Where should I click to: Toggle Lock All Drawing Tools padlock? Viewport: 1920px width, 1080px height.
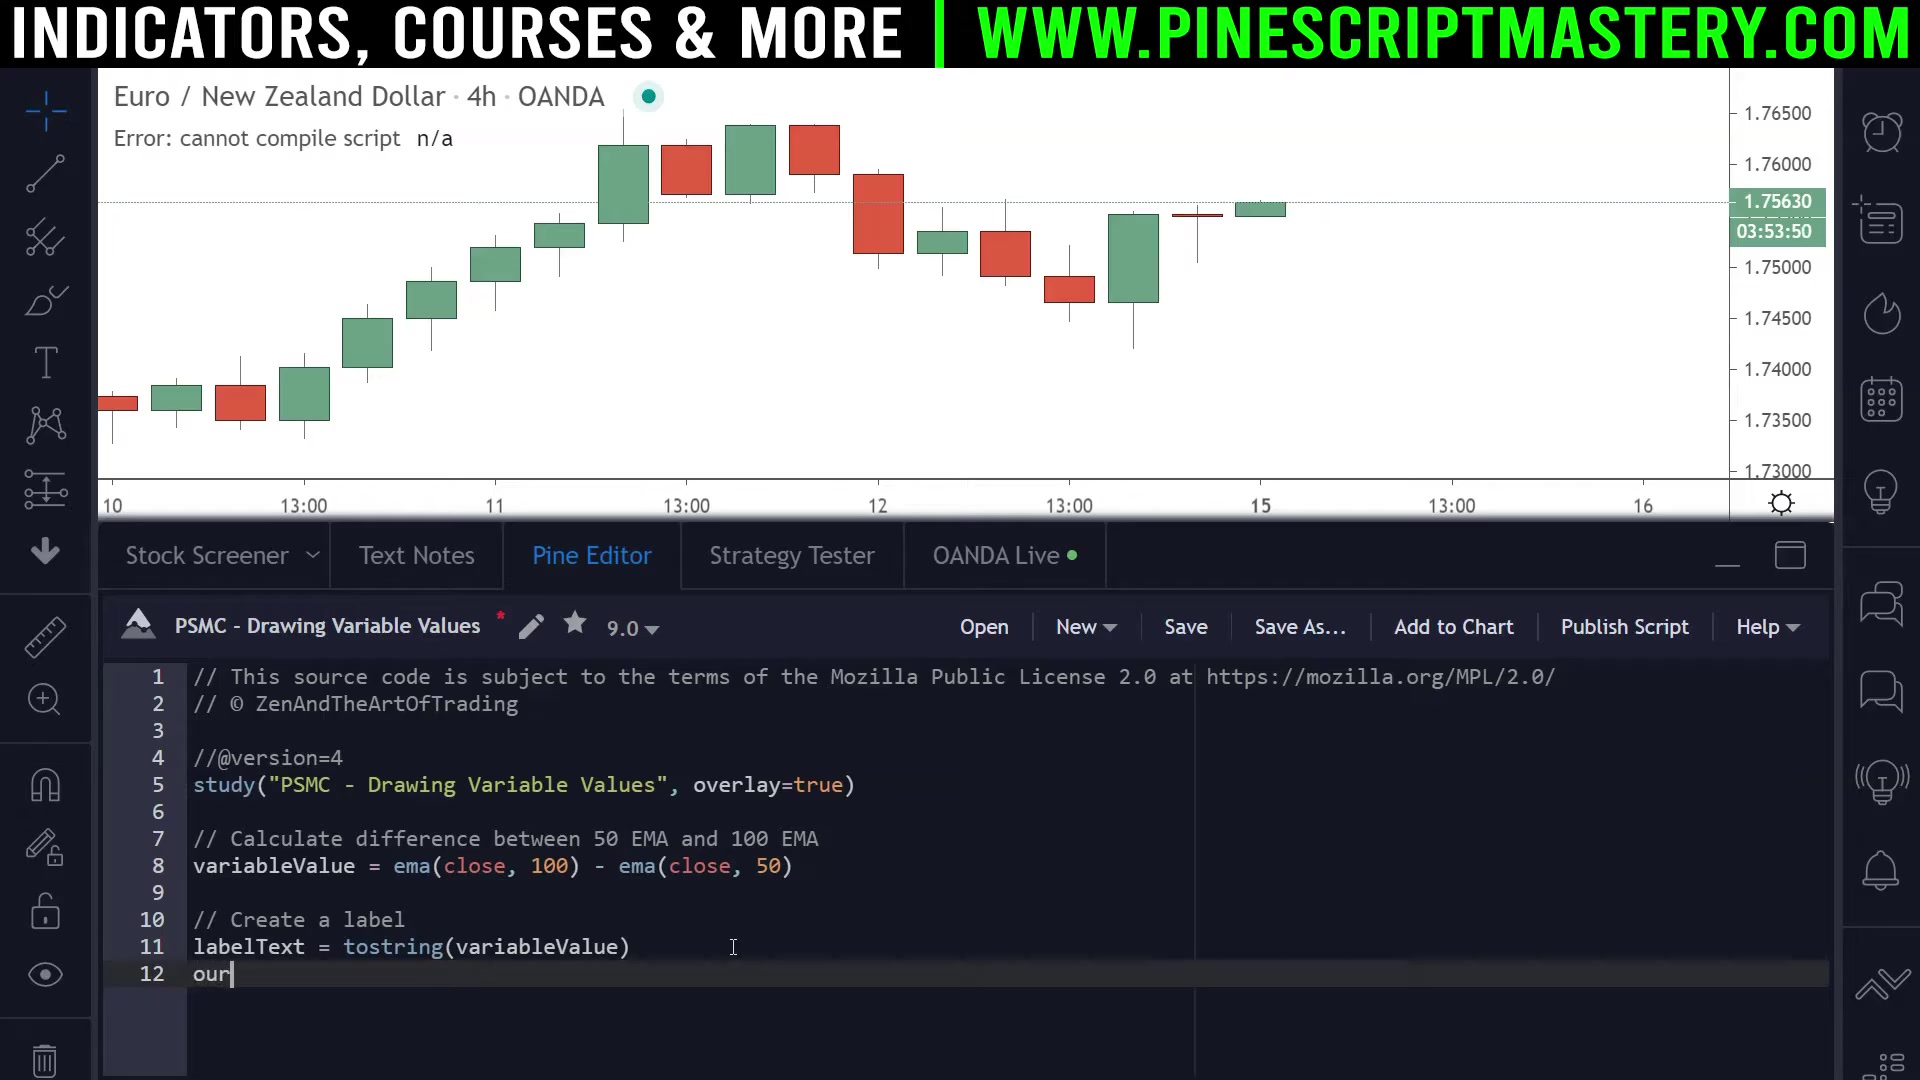[46, 911]
